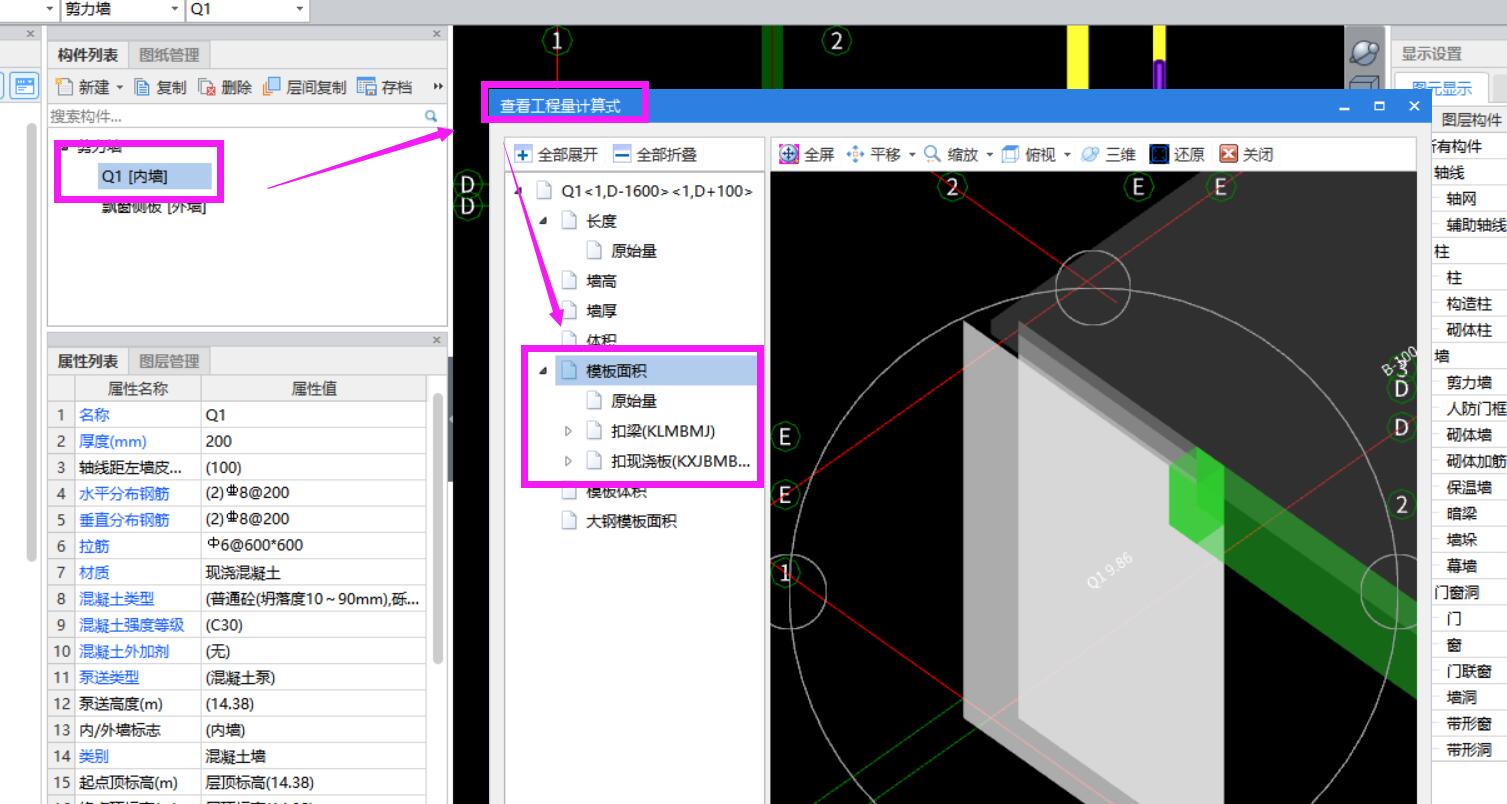Click 辅助轴线 in the layer component list
Image resolution: width=1507 pixels, height=804 pixels.
pyautogui.click(x=1476, y=225)
